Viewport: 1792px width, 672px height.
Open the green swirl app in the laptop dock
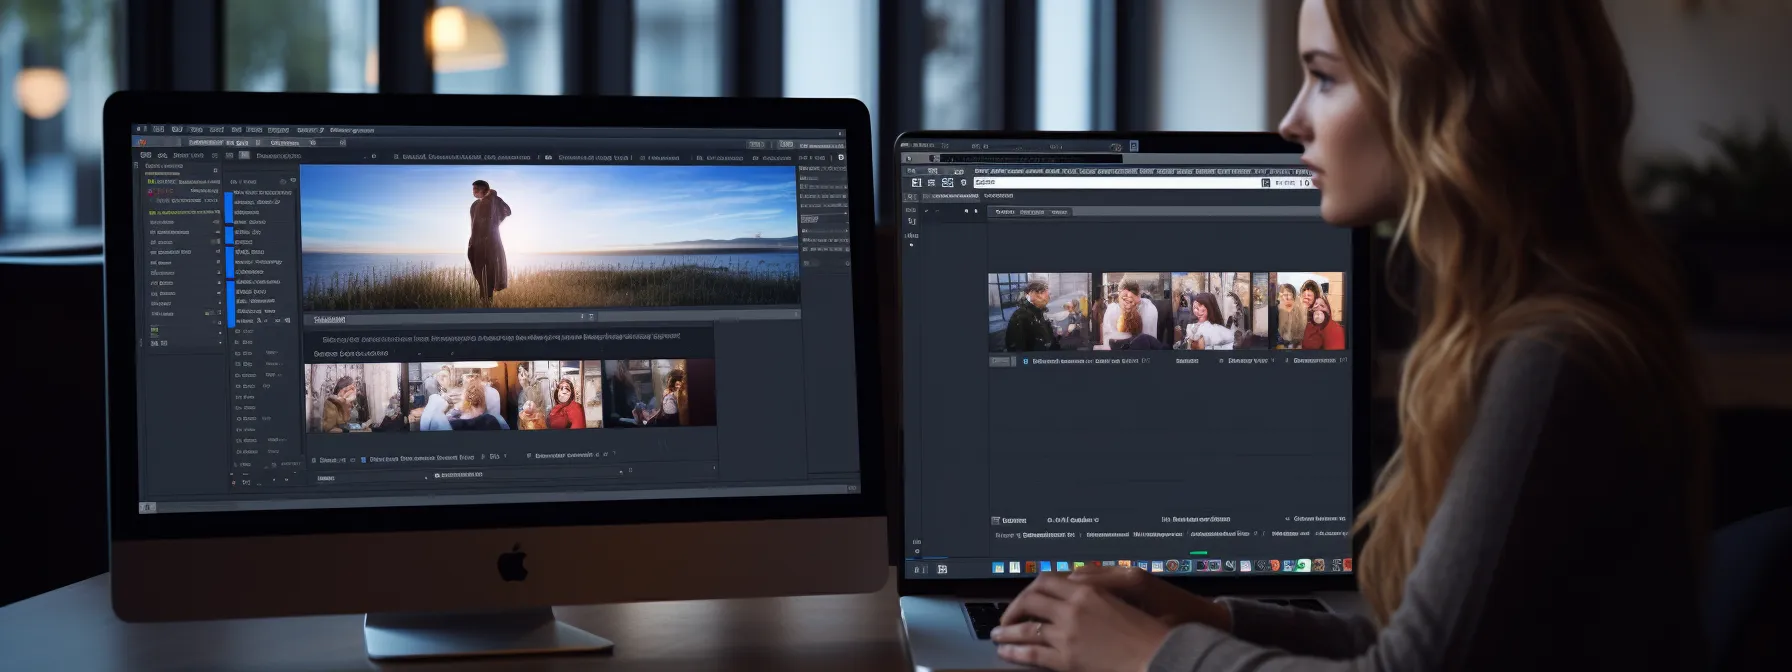[1302, 566]
